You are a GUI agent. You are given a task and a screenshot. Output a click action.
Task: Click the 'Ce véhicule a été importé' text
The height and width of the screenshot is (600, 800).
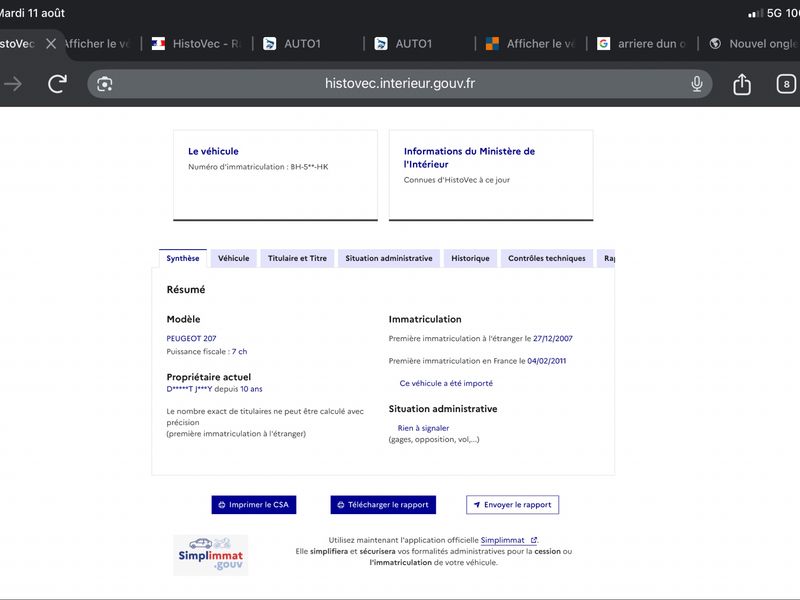(x=446, y=383)
